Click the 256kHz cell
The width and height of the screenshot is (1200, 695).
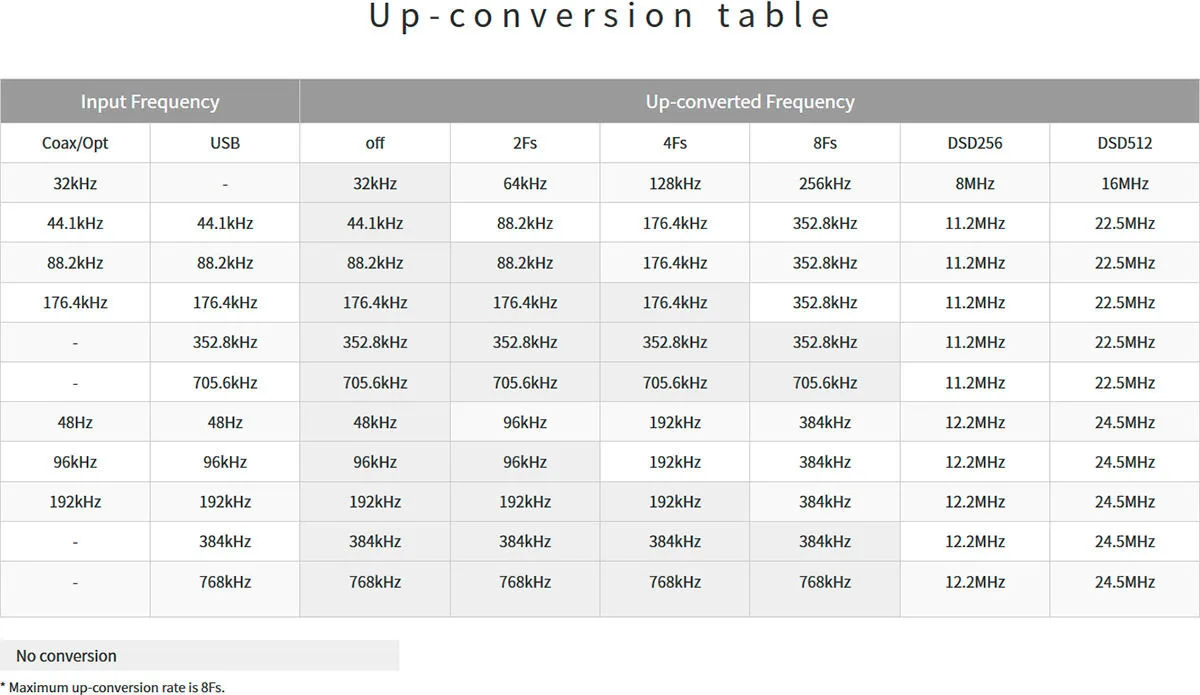pyautogui.click(x=825, y=183)
